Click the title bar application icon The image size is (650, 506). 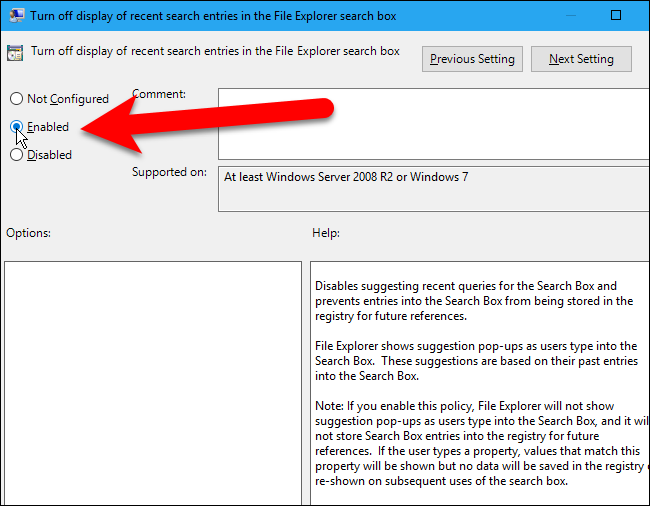pos(16,15)
